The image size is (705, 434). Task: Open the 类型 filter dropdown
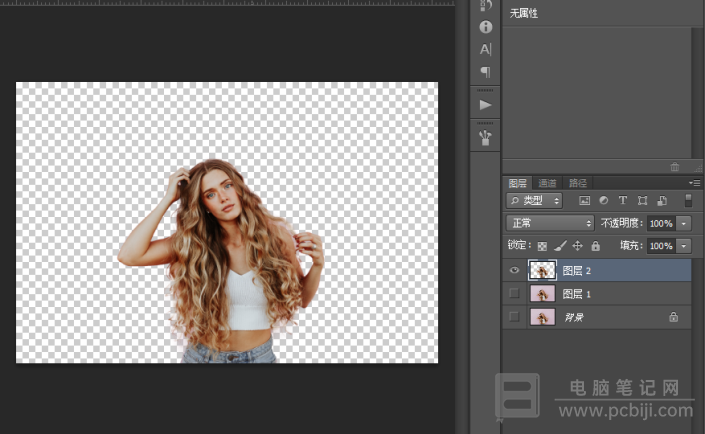(535, 201)
